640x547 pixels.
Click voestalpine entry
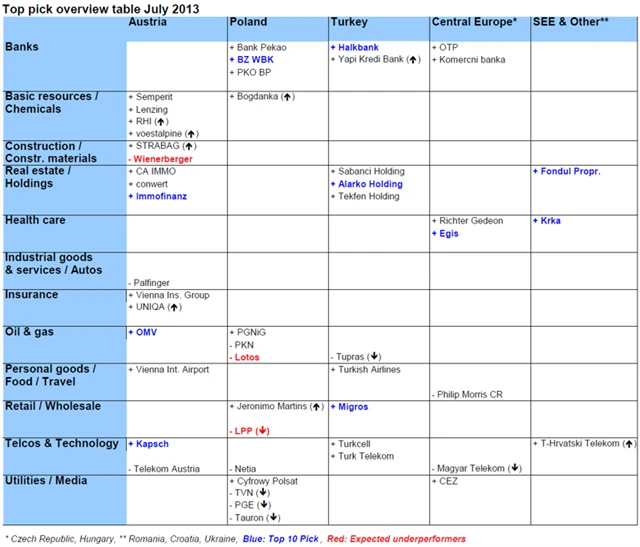point(163,133)
